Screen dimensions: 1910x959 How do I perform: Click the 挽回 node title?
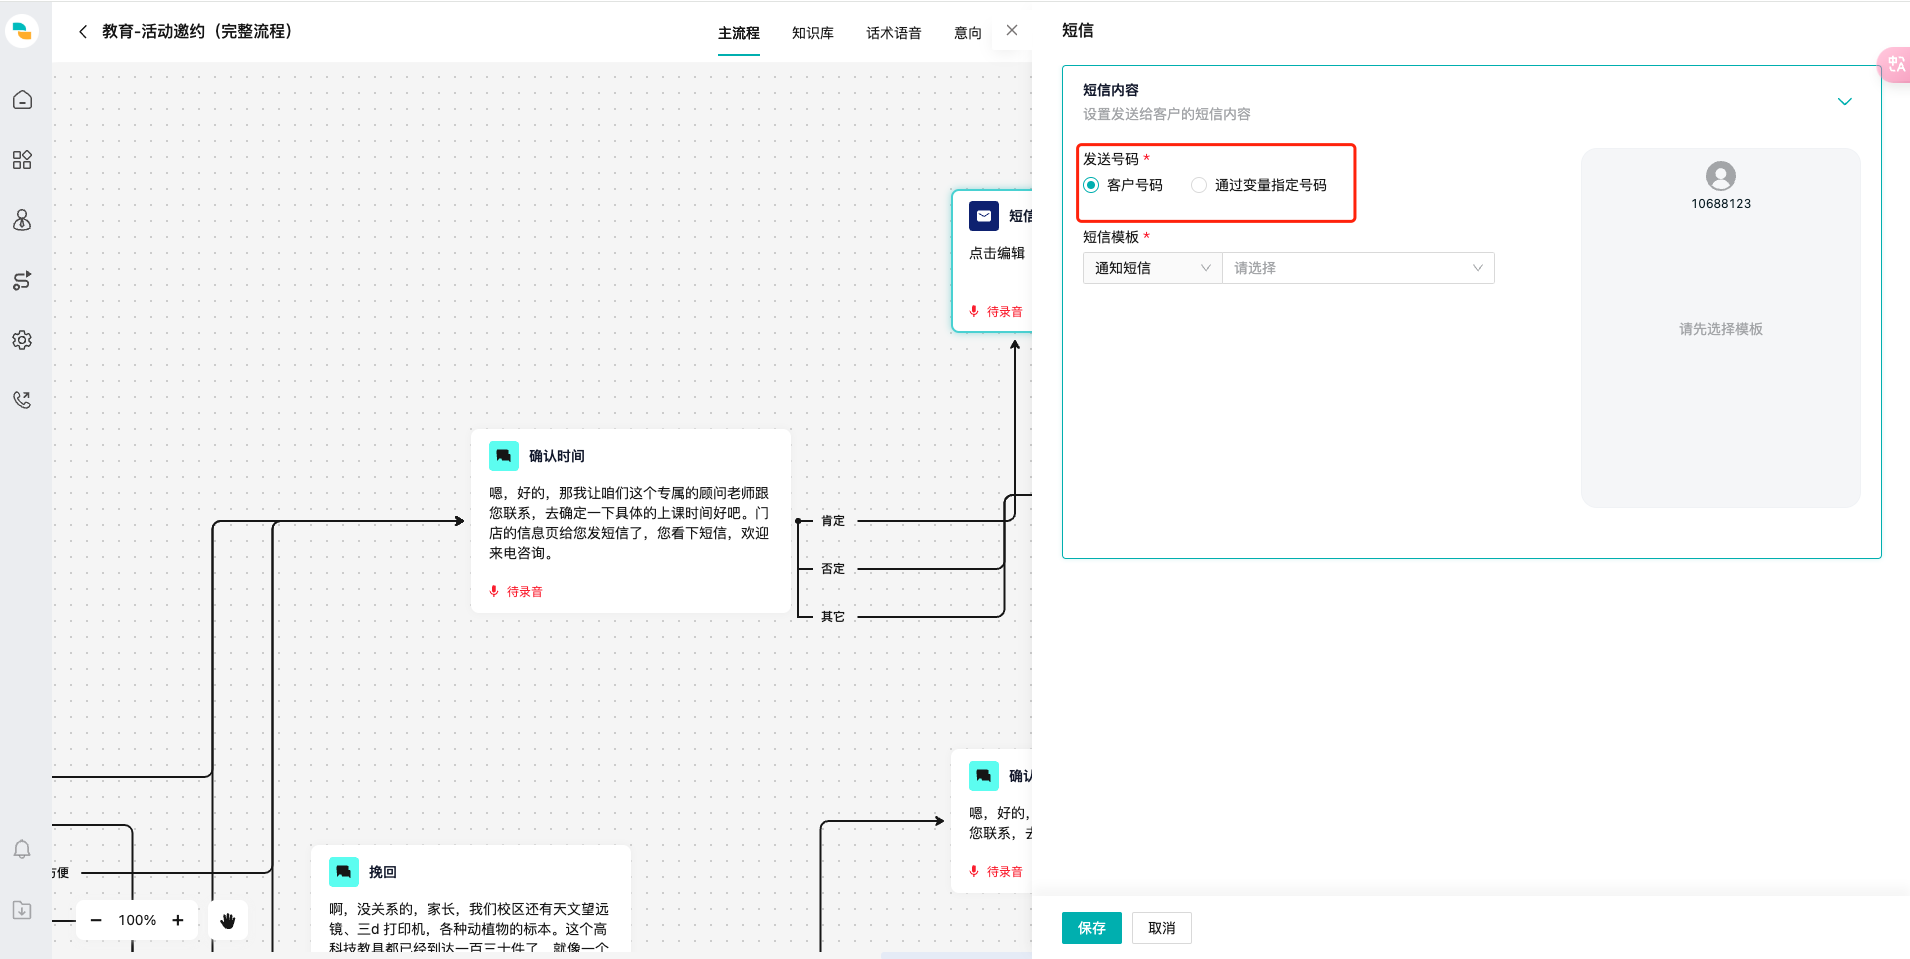coord(383,872)
